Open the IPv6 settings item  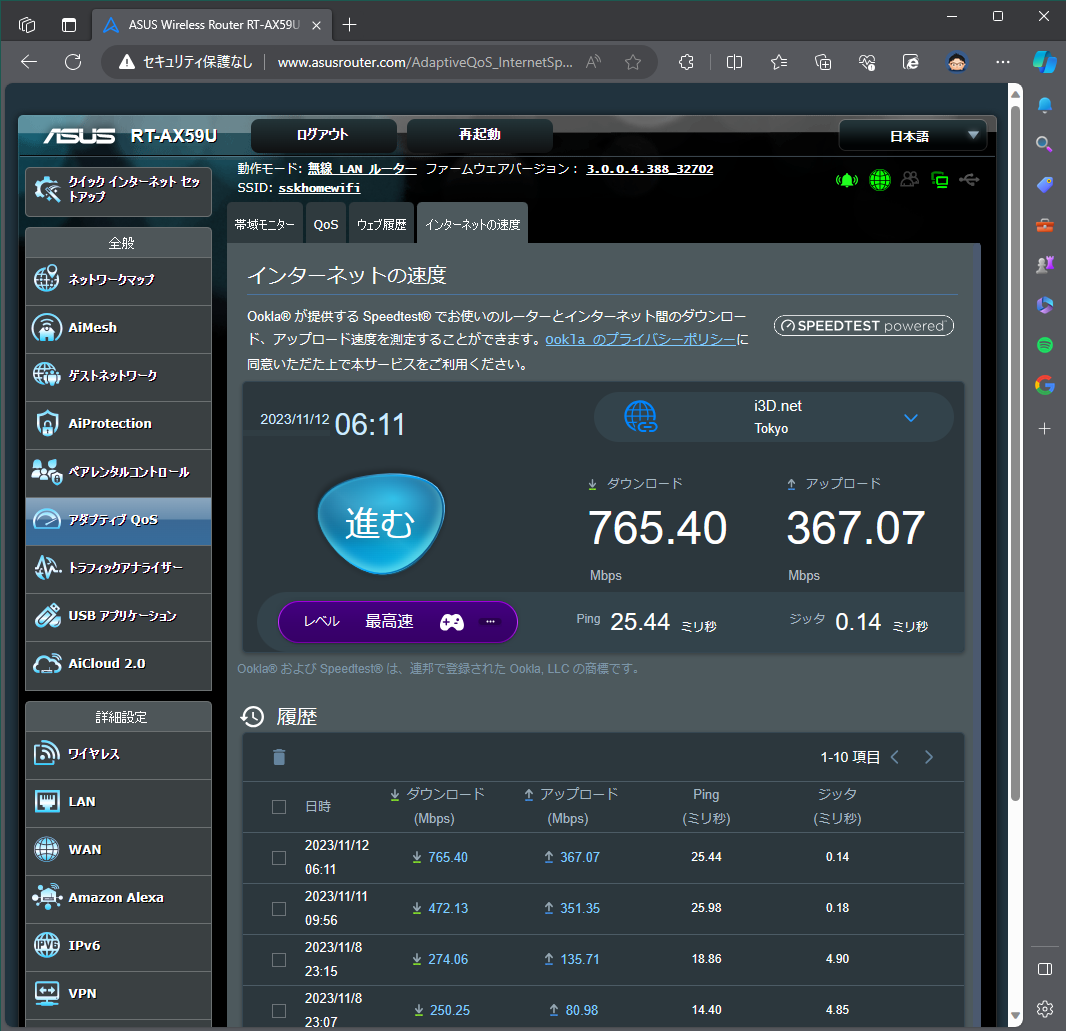pos(118,947)
